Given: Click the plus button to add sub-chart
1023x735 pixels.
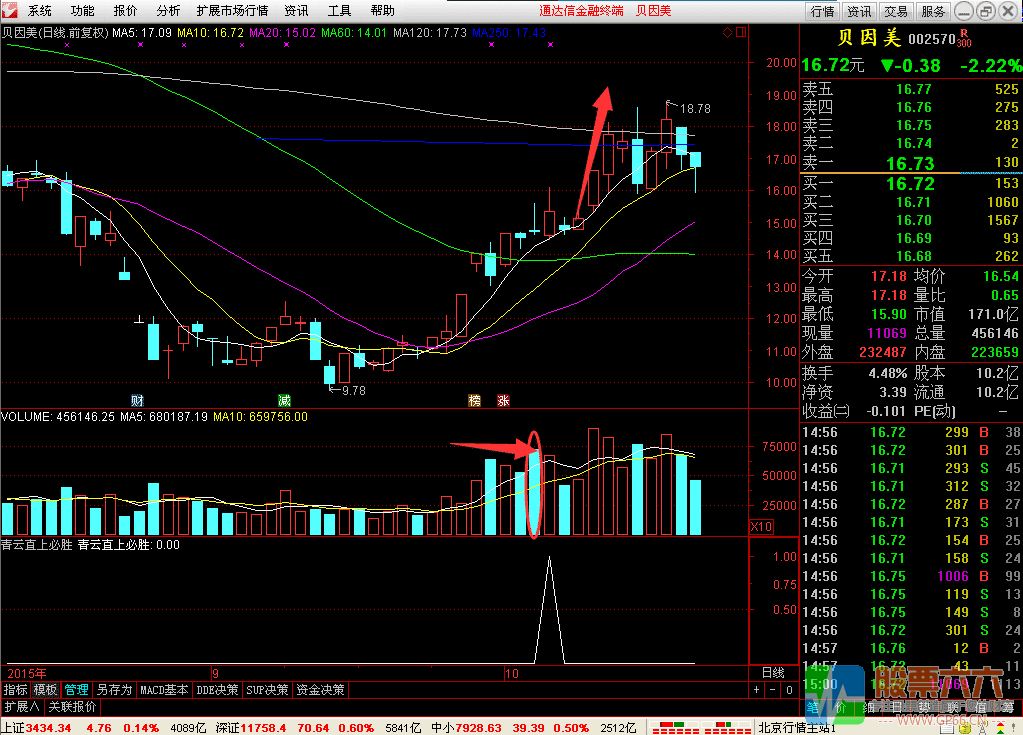Looking at the screenshot, I should [x=756, y=690].
